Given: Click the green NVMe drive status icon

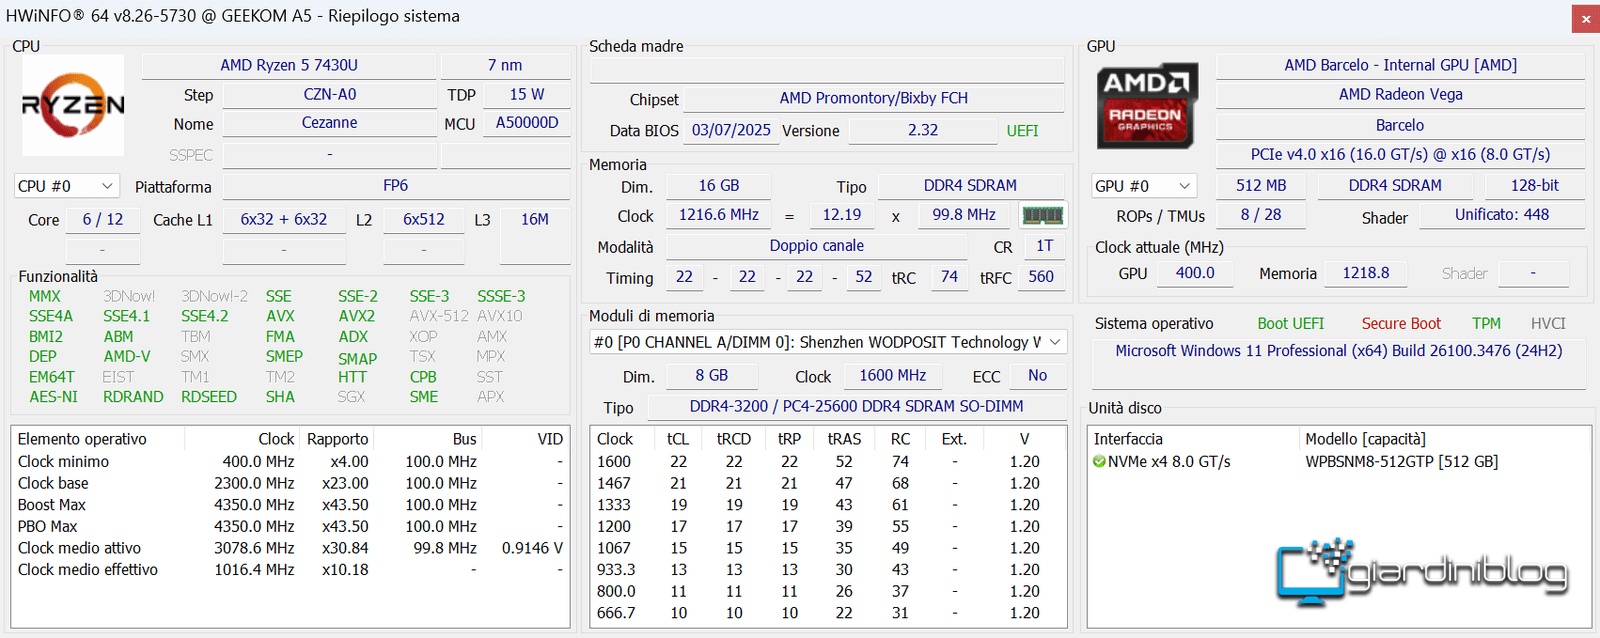Looking at the screenshot, I should click(x=1099, y=462).
